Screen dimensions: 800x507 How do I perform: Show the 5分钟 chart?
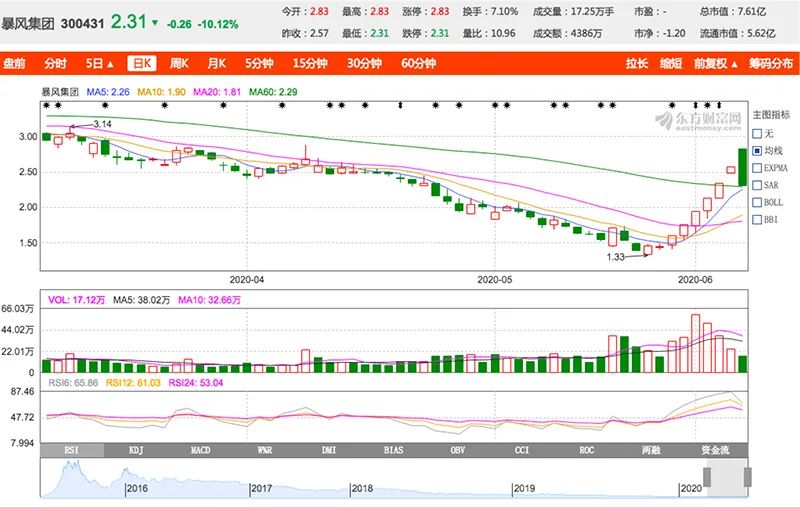[x=259, y=63]
